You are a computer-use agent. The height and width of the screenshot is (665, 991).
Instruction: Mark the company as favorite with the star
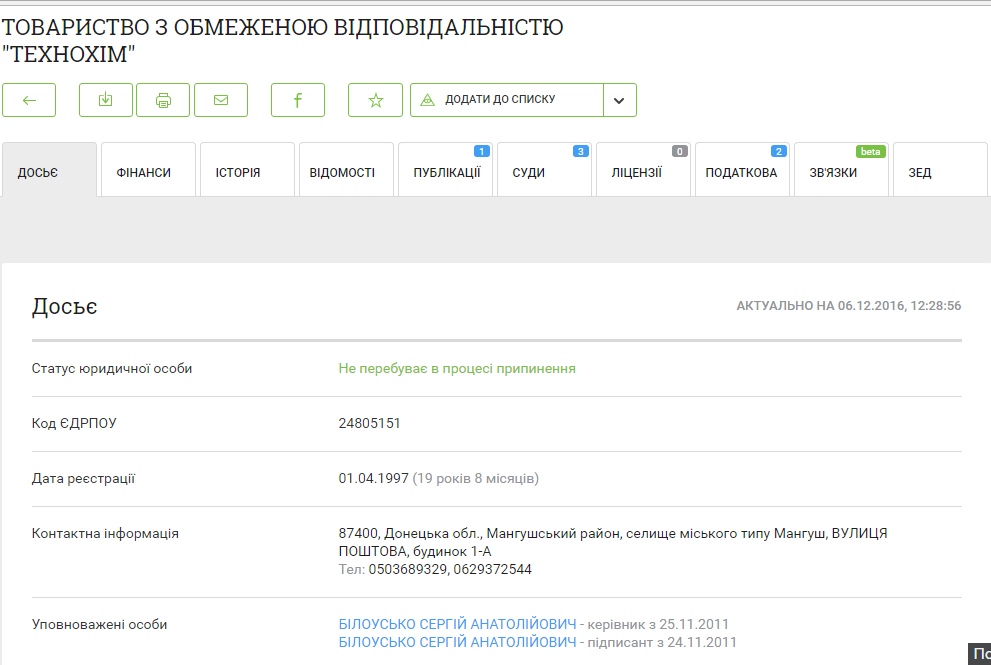click(375, 100)
